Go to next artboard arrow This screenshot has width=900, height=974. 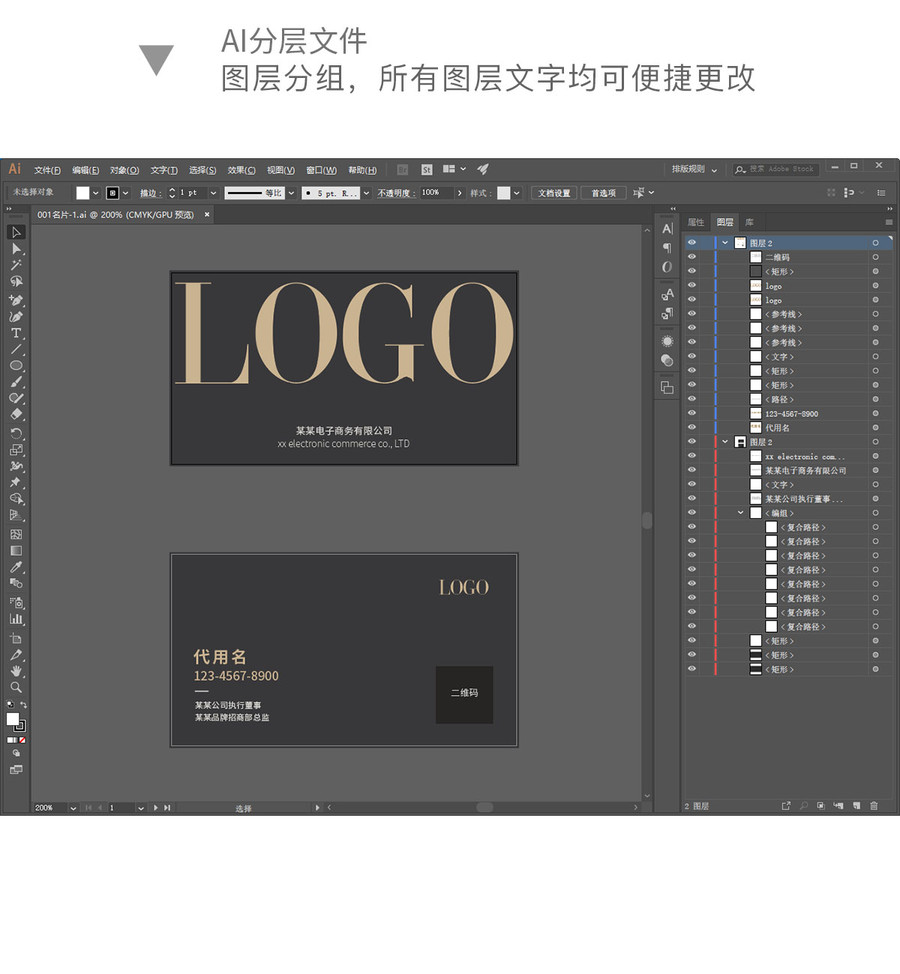[x=155, y=808]
